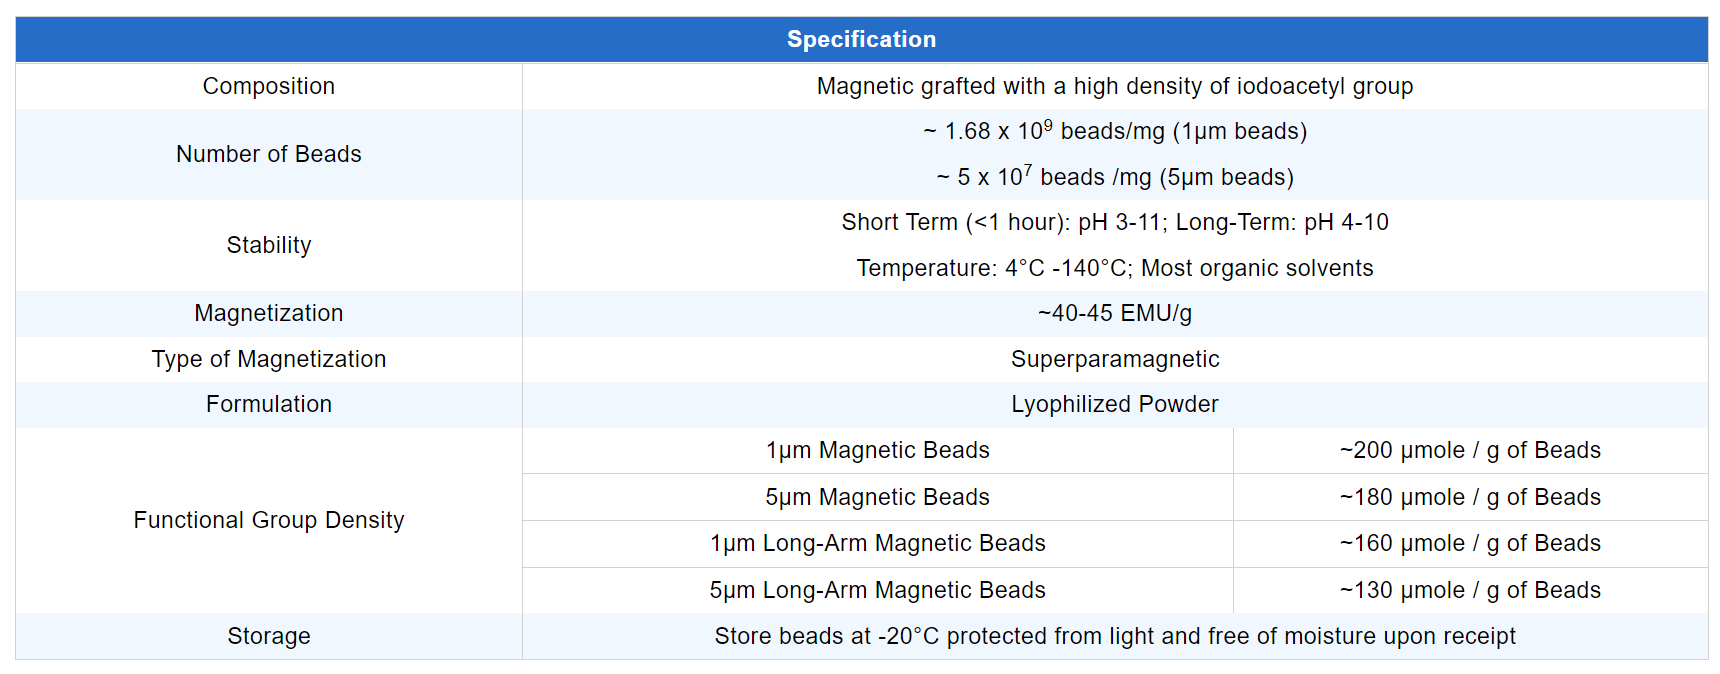Click the 1µm Magnetic Beads cell
The width and height of the screenshot is (1720, 674).
[877, 450]
